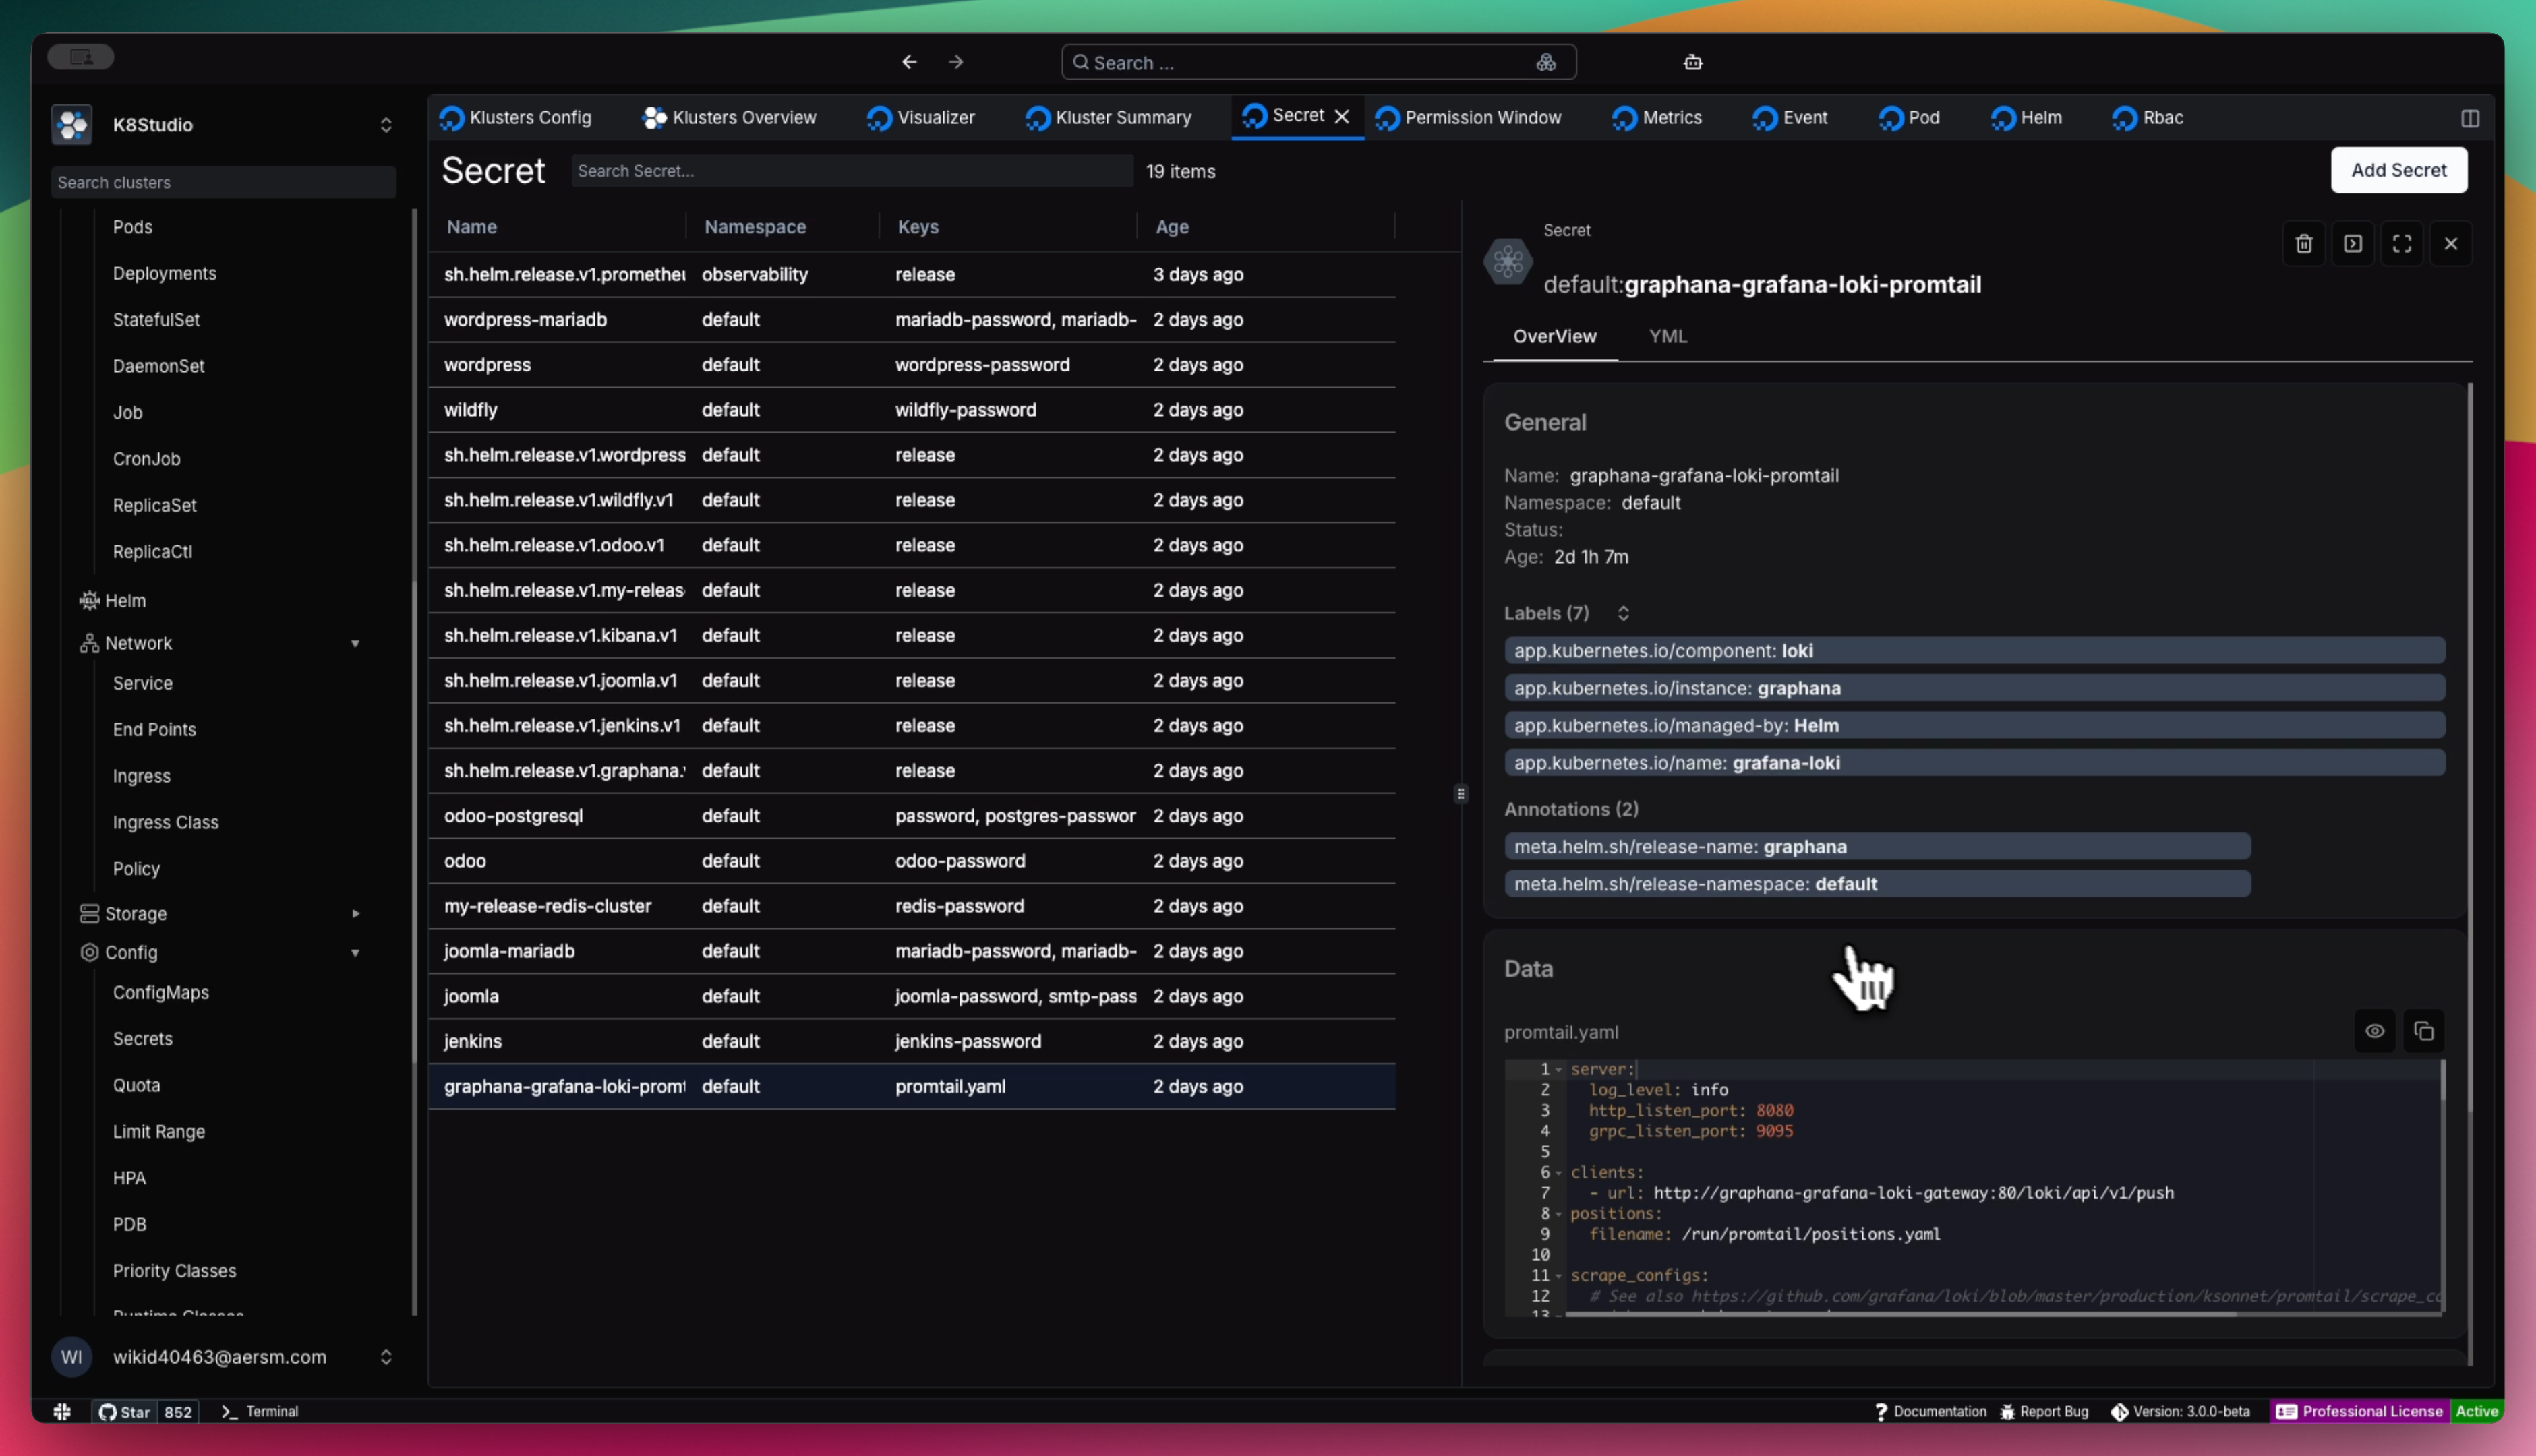Close the secret details panel
Image resolution: width=2536 pixels, height=1456 pixels.
tap(2450, 243)
